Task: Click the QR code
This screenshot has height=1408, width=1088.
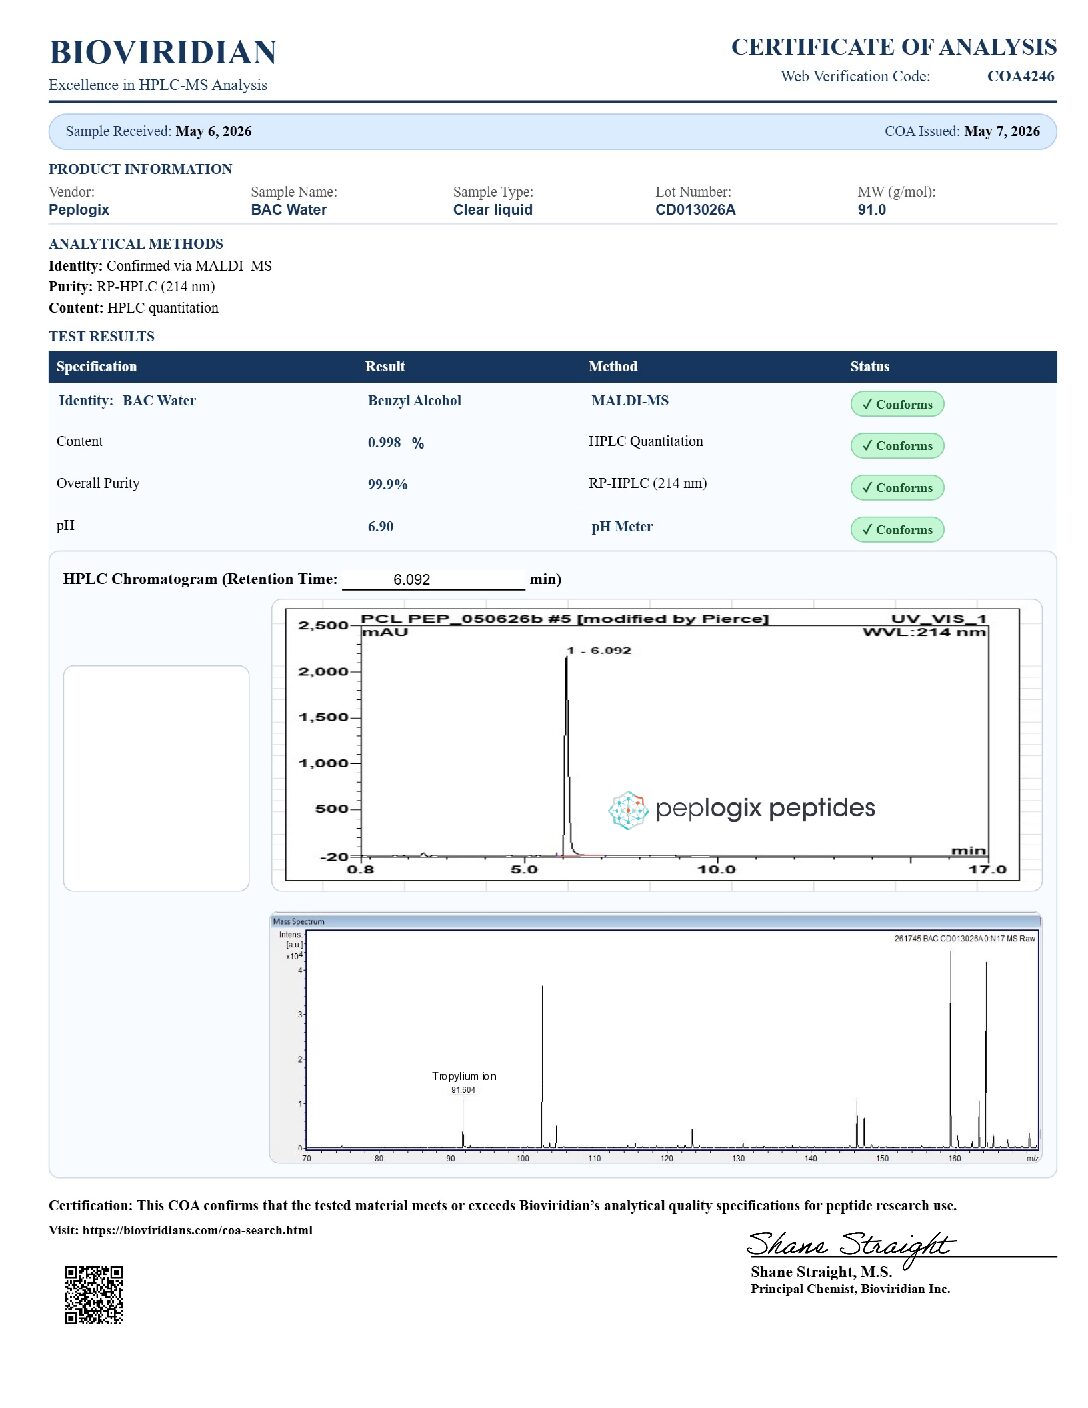Action: click(x=94, y=1295)
